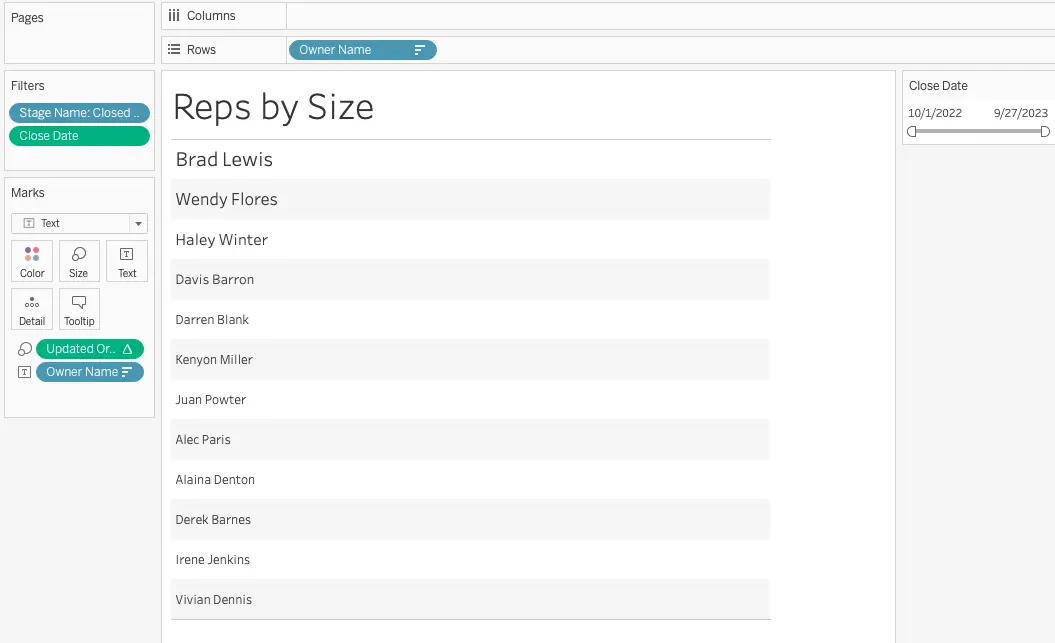1055x643 pixels.
Task: Click the text icon beside Owner Name in Marks
Action: click(22, 371)
